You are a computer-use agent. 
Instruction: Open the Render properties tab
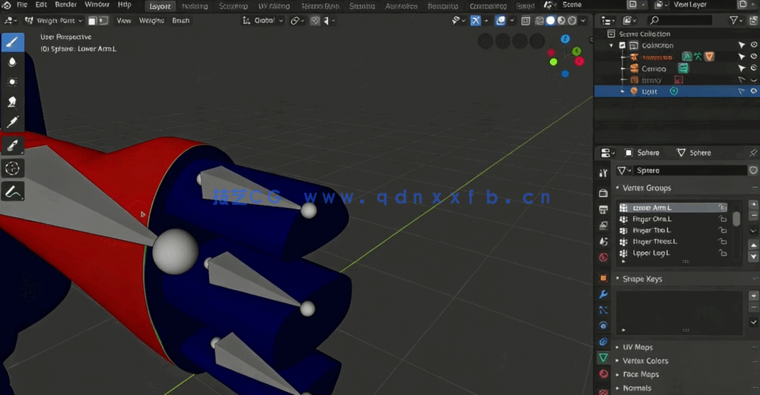coord(603,193)
